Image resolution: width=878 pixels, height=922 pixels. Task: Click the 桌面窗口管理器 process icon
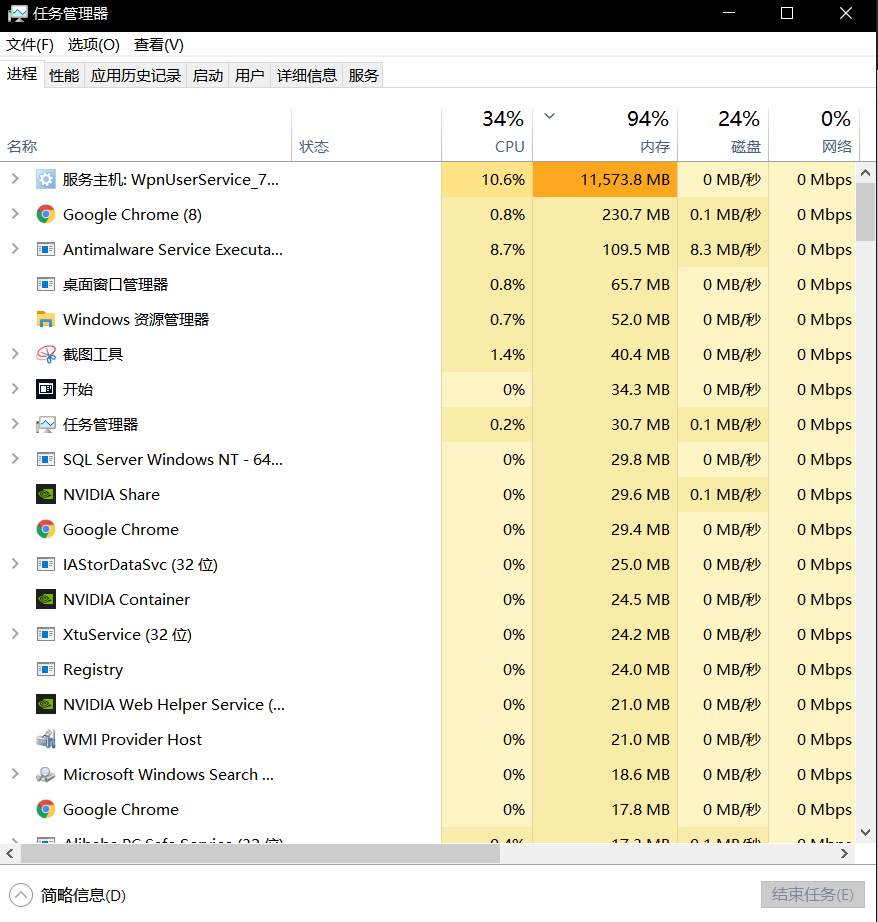tap(46, 285)
